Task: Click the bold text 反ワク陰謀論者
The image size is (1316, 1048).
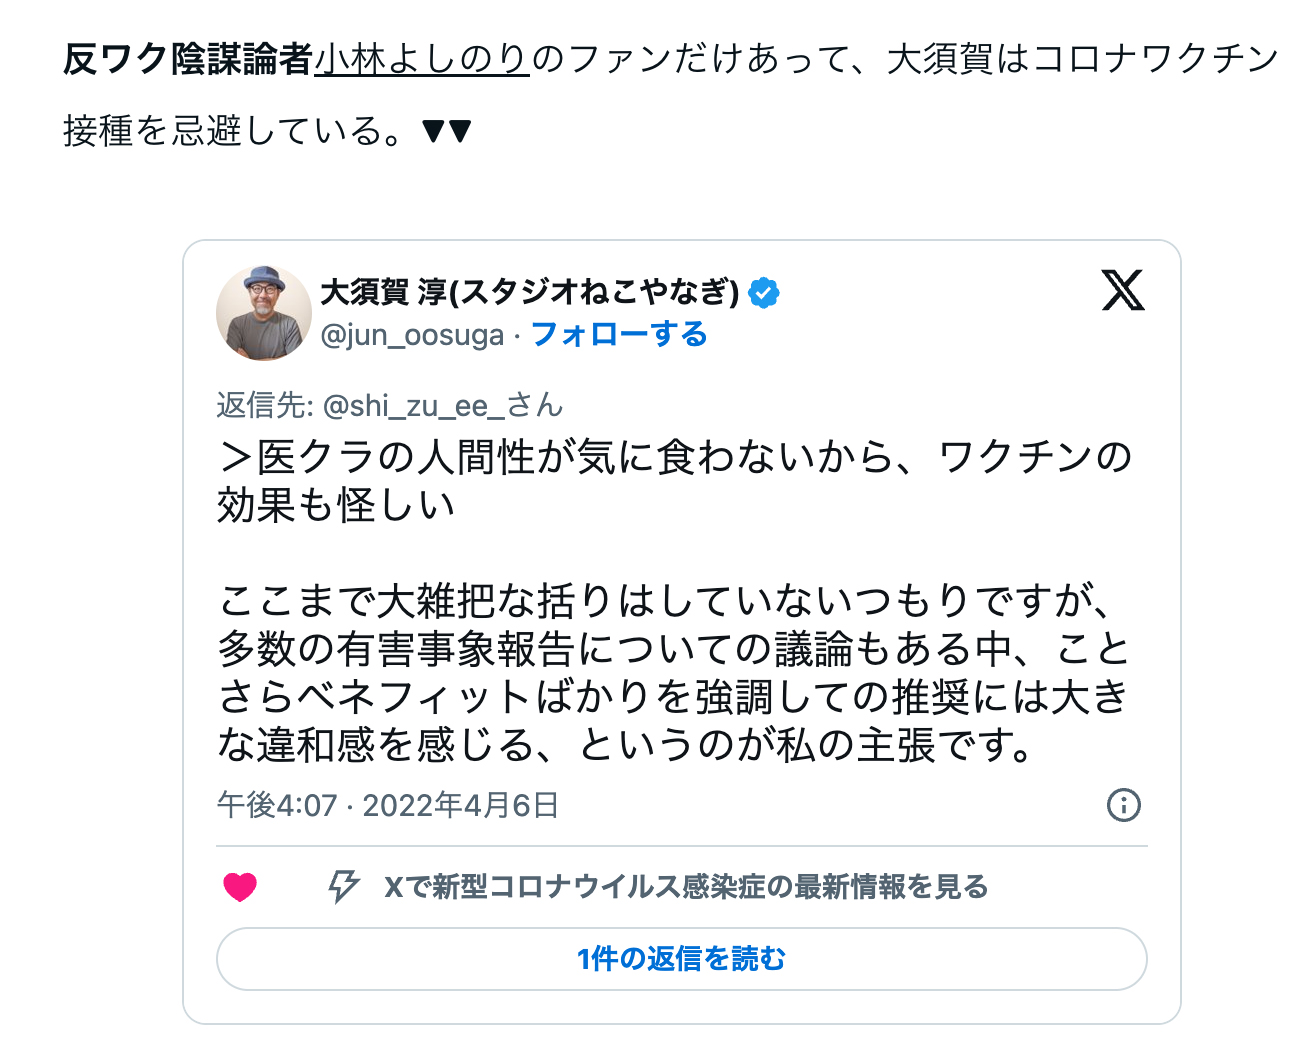Action: click(x=188, y=59)
